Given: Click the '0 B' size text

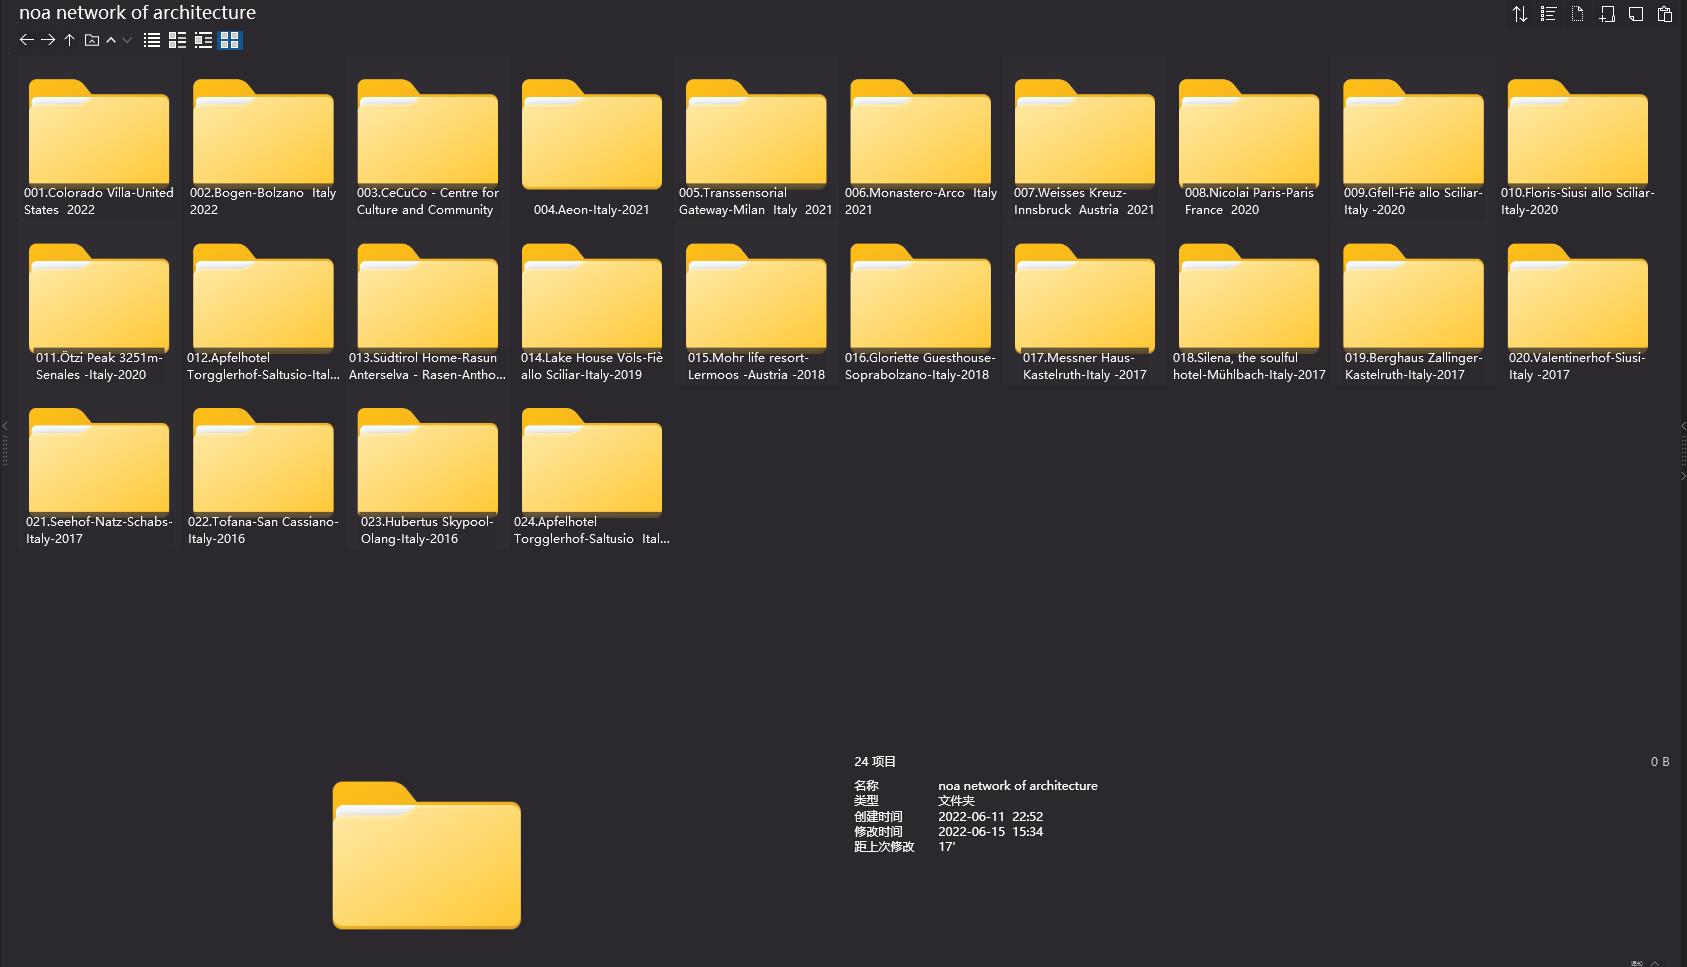Looking at the screenshot, I should pos(1660,762).
